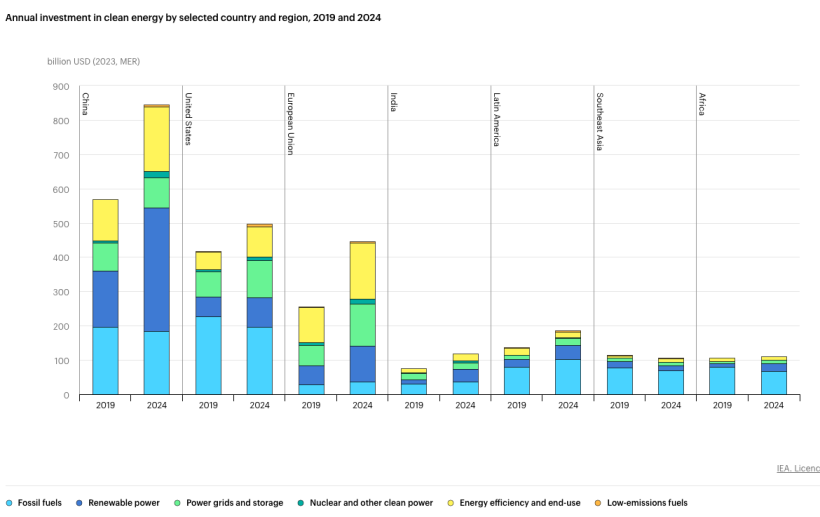Click the Low-emissions fuels orange legend dot
Viewport: 820px width, 517px height.
coord(598,503)
